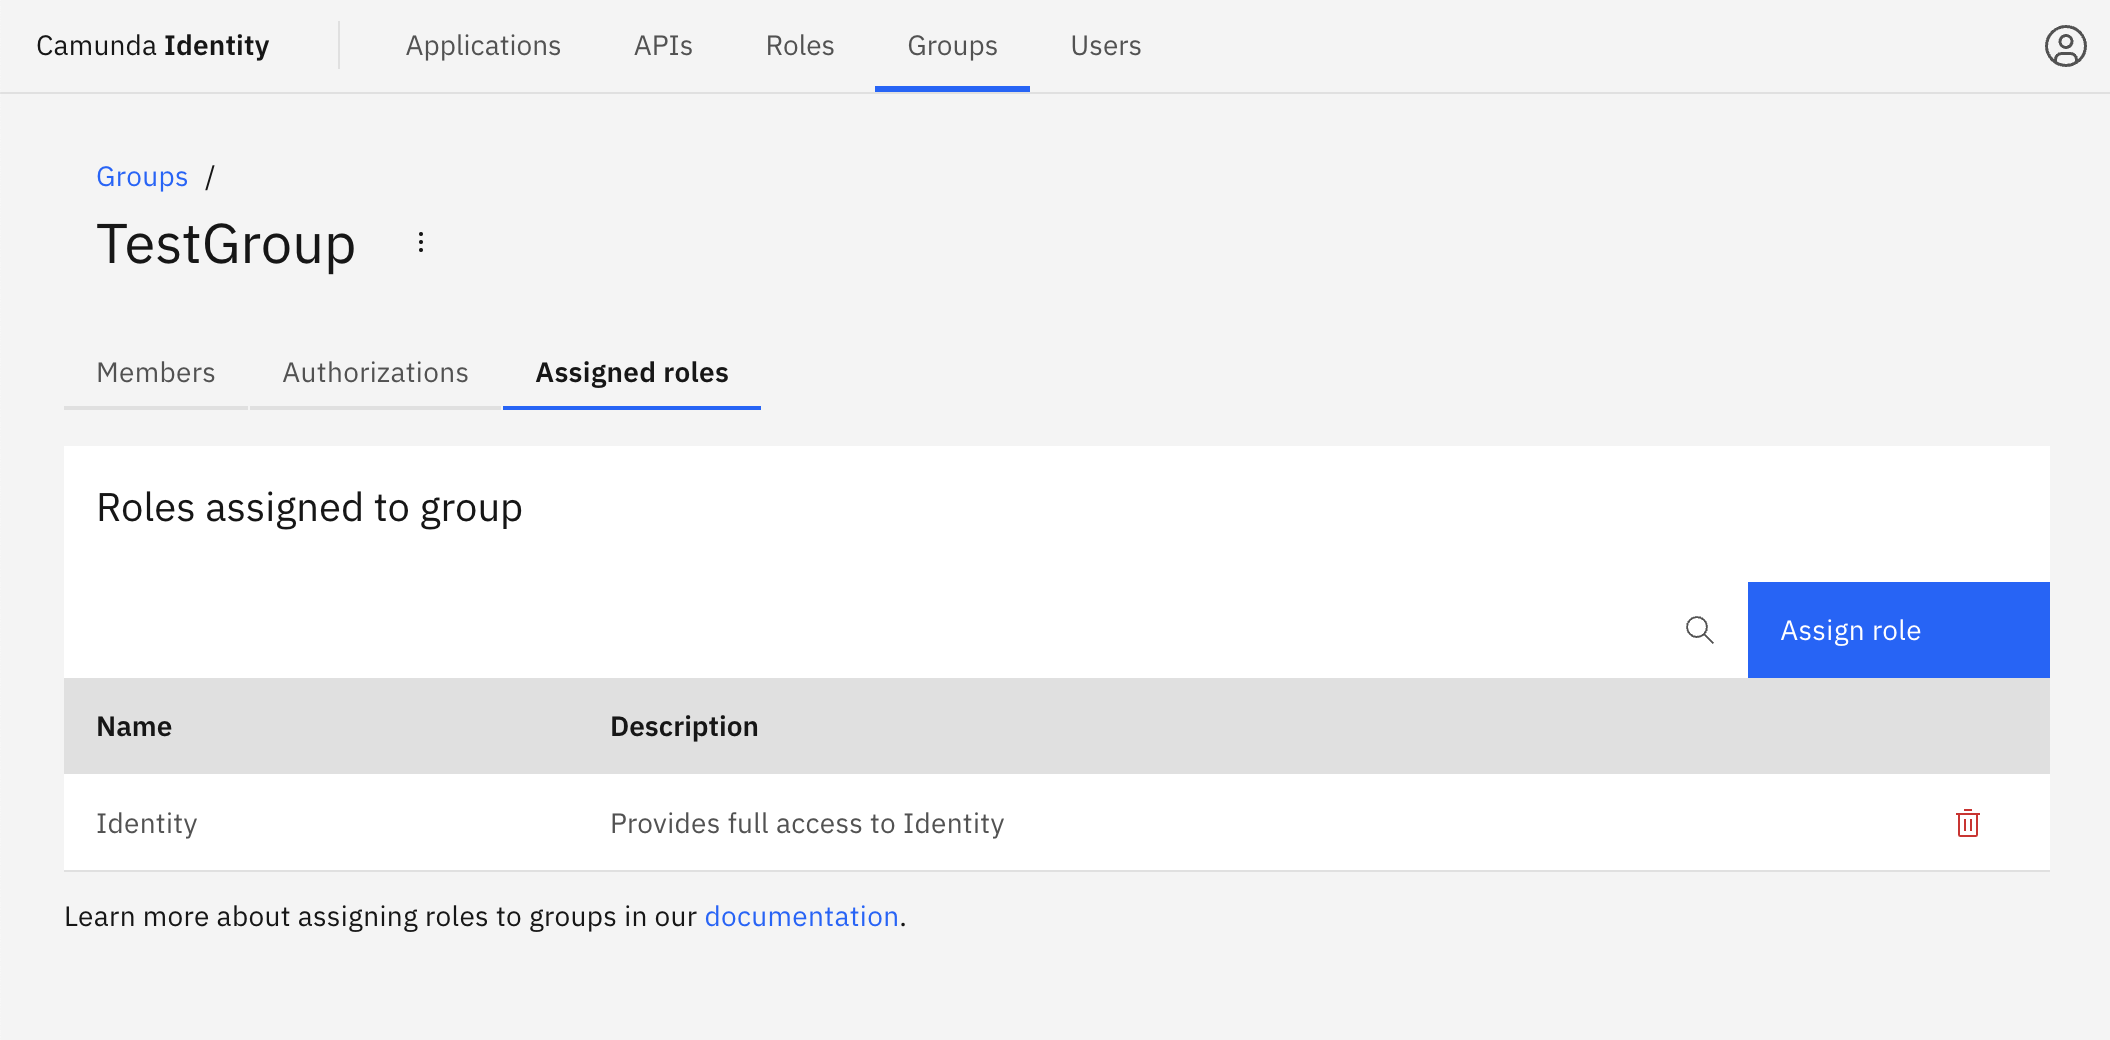The width and height of the screenshot is (2110, 1040).
Task: Click the magnifier icon near Assign role
Action: click(x=1700, y=630)
